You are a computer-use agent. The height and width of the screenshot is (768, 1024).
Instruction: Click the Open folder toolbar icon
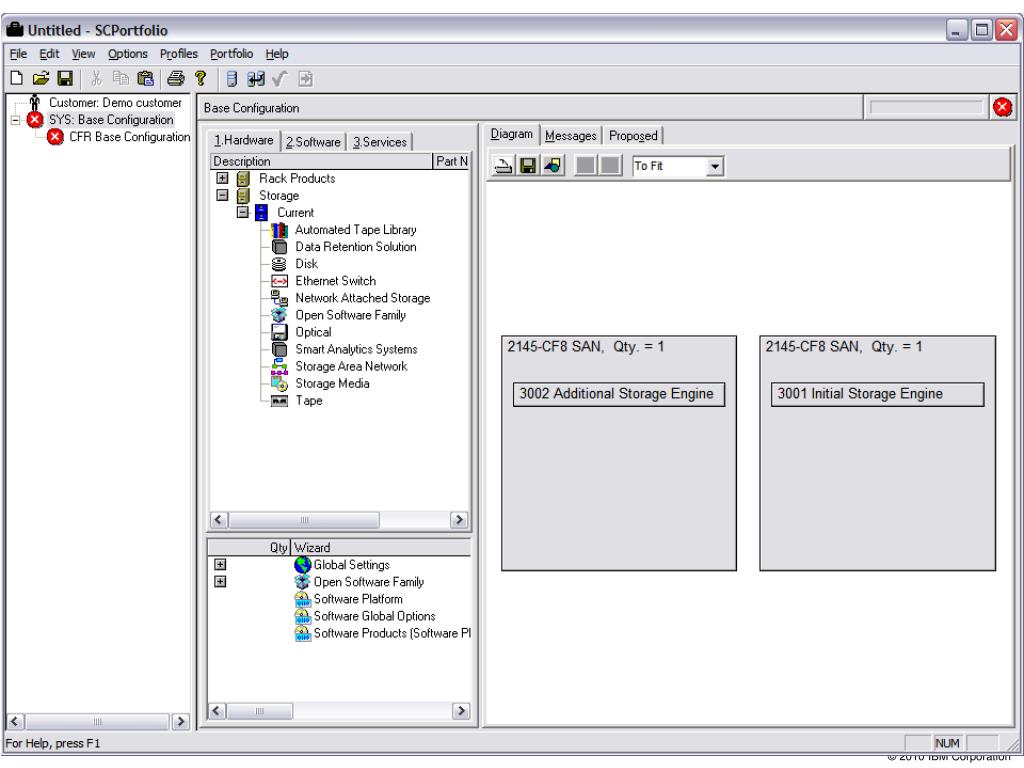40,79
